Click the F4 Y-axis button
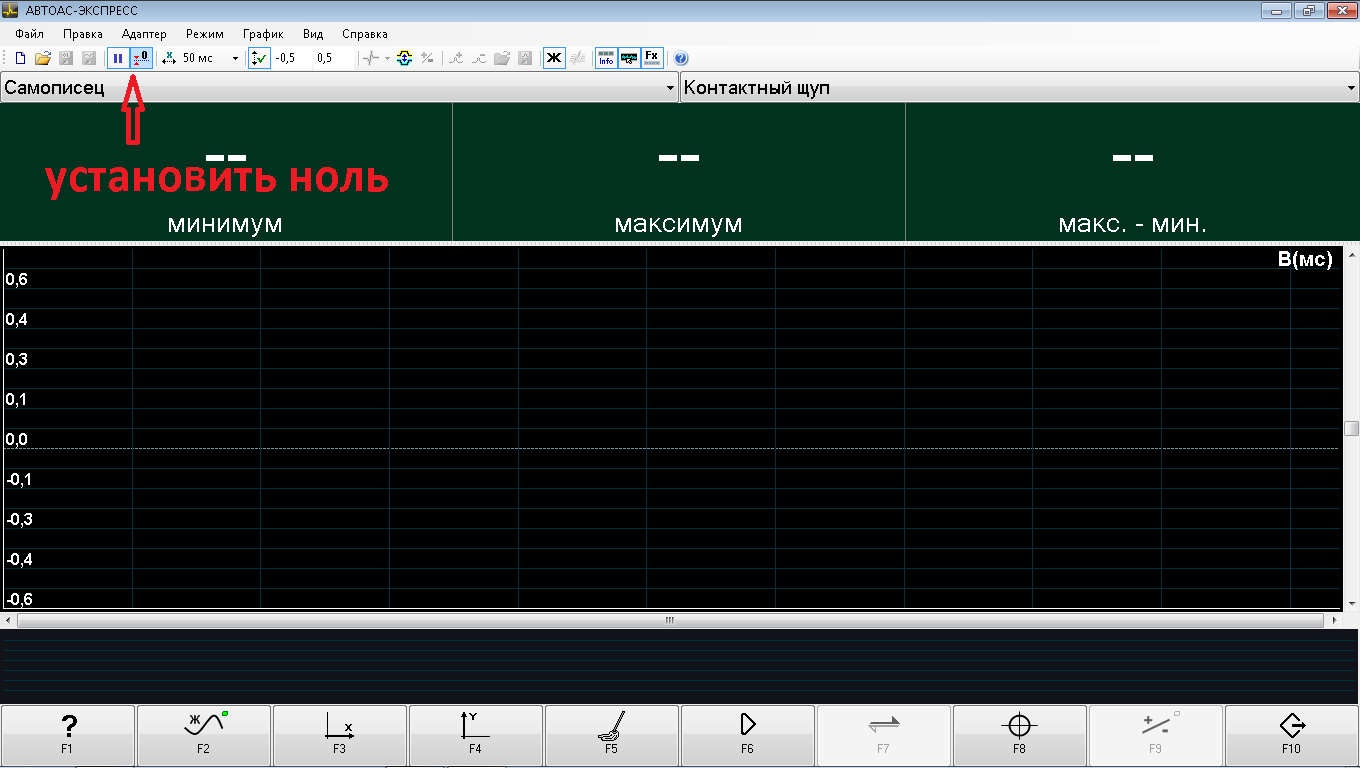Image resolution: width=1360 pixels, height=768 pixels. (x=475, y=736)
